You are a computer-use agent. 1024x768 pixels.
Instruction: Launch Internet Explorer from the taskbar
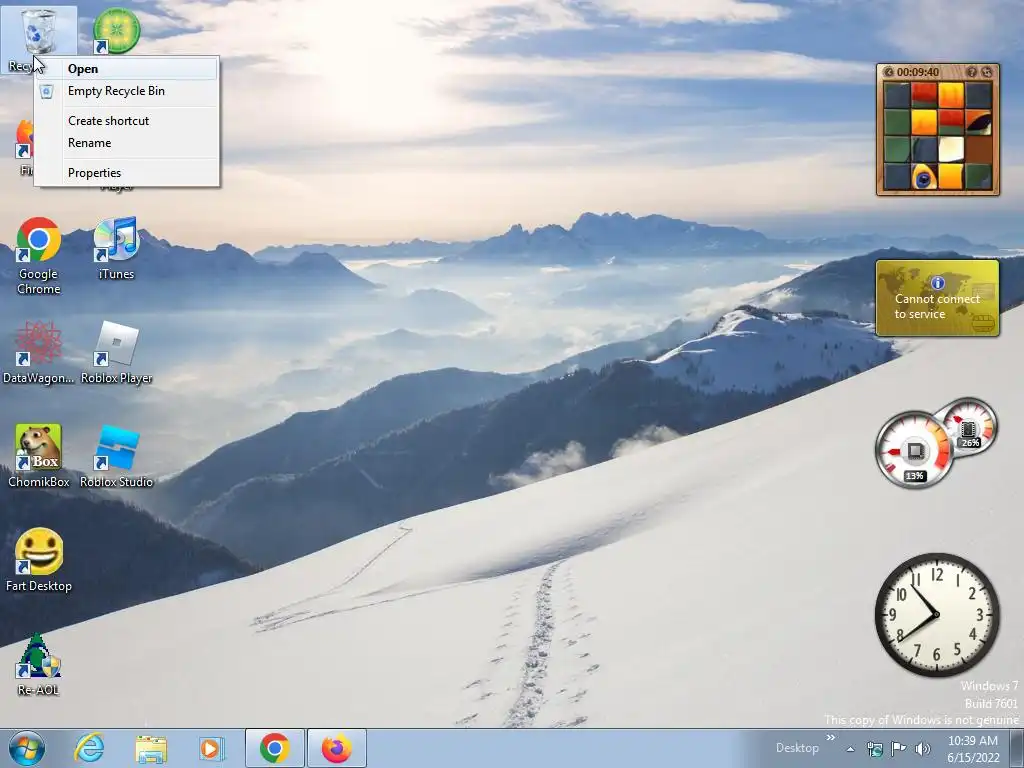tap(89, 748)
